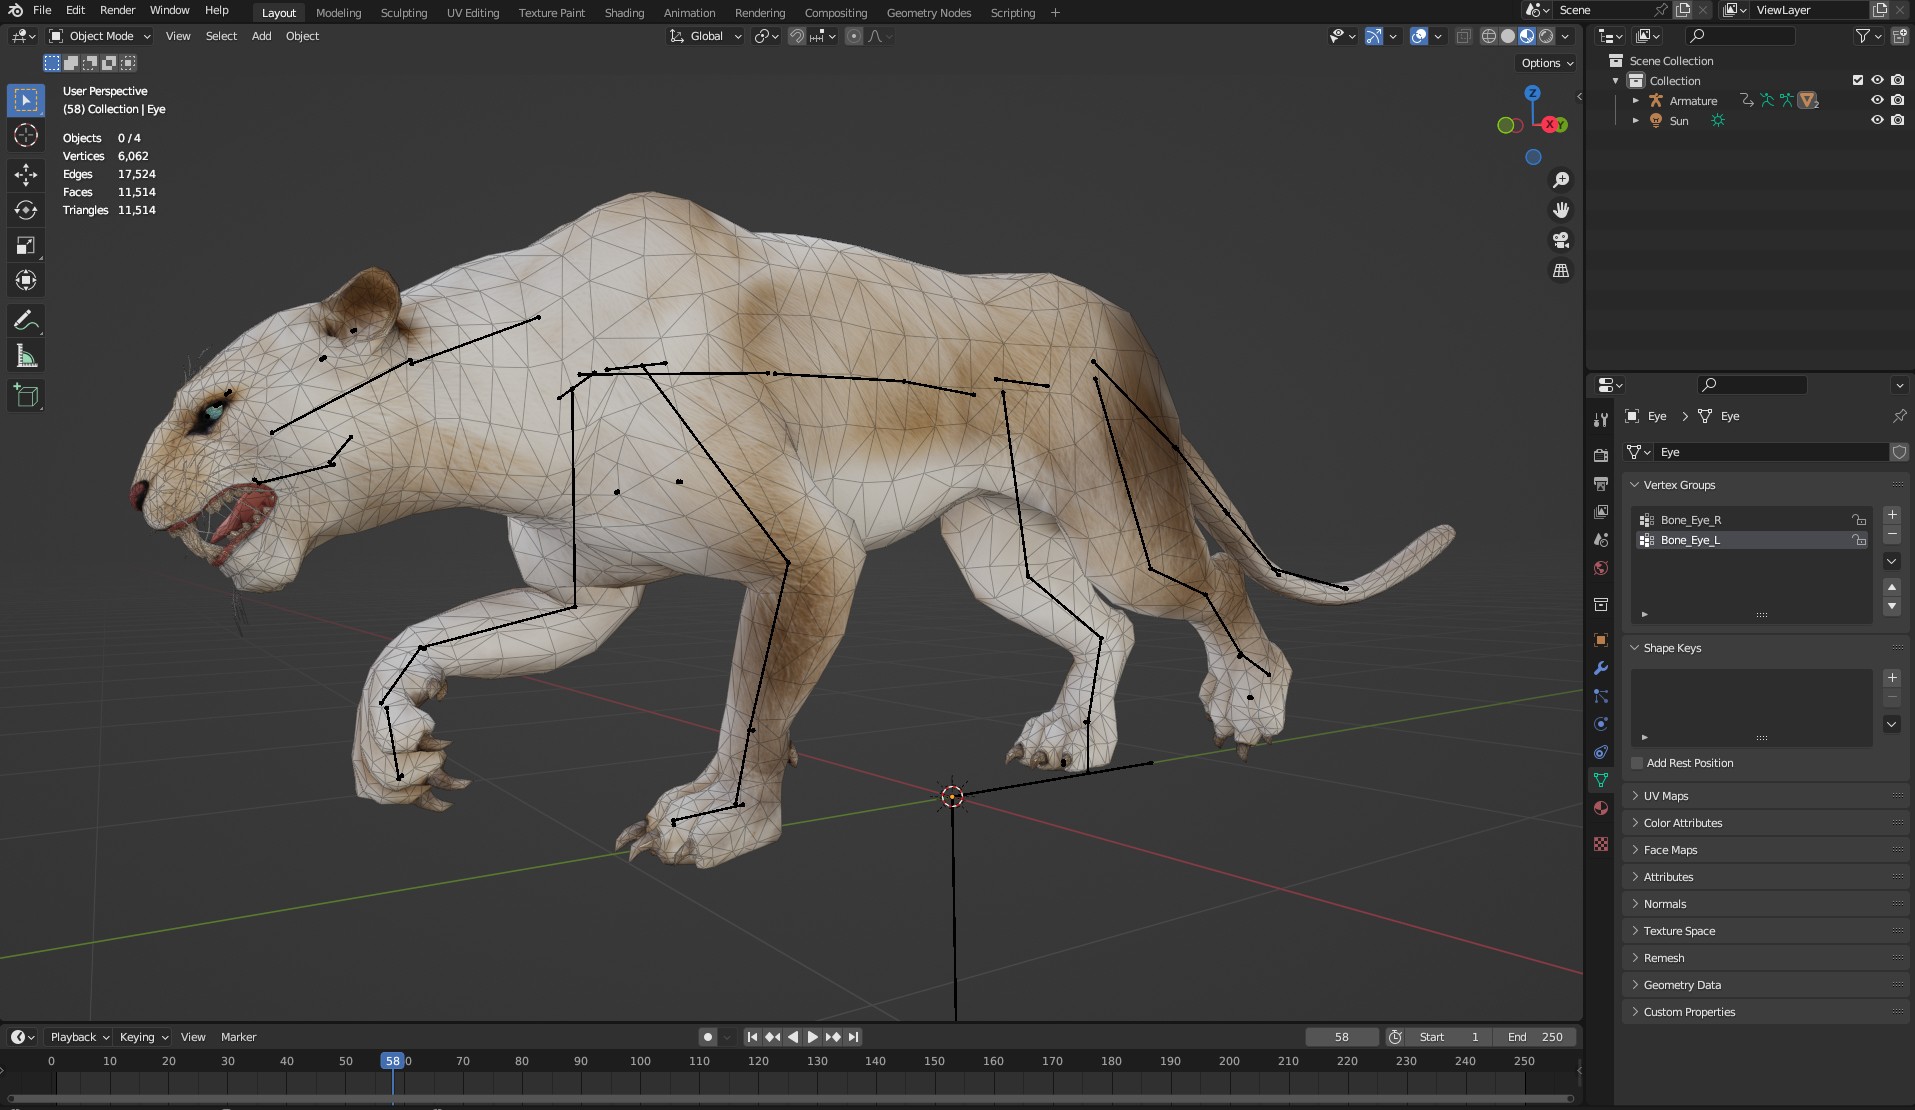Open the Modifier properties wrench tab
This screenshot has width=1915, height=1110.
click(1600, 668)
